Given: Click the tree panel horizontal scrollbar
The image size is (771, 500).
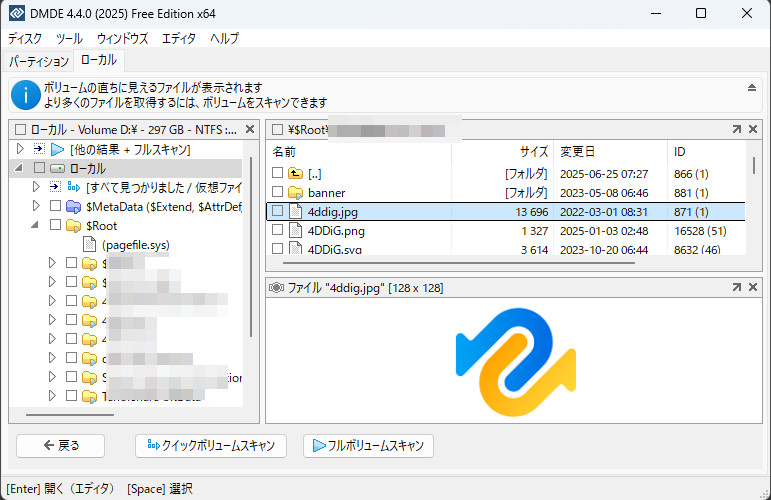Looking at the screenshot, I should [70, 414].
